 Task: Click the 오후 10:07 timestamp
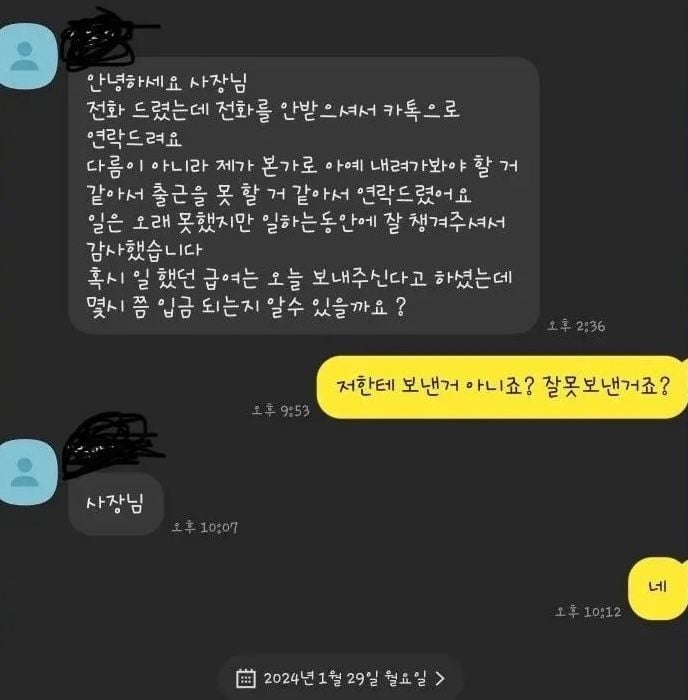(x=205, y=528)
